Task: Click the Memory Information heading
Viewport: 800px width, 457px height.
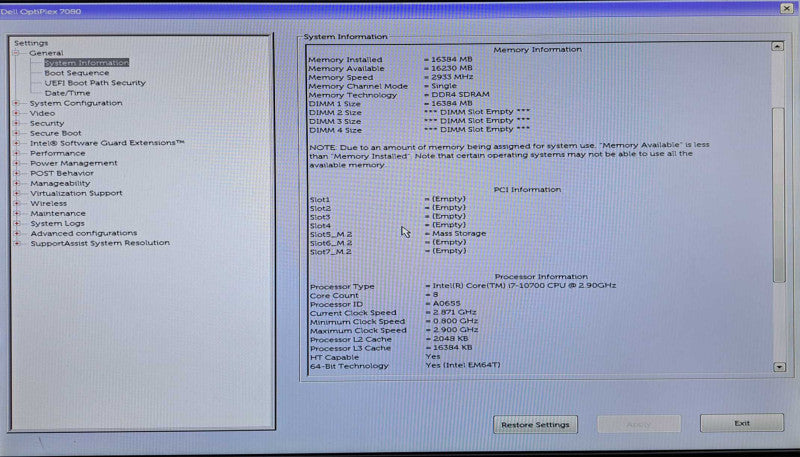Action: pos(537,49)
